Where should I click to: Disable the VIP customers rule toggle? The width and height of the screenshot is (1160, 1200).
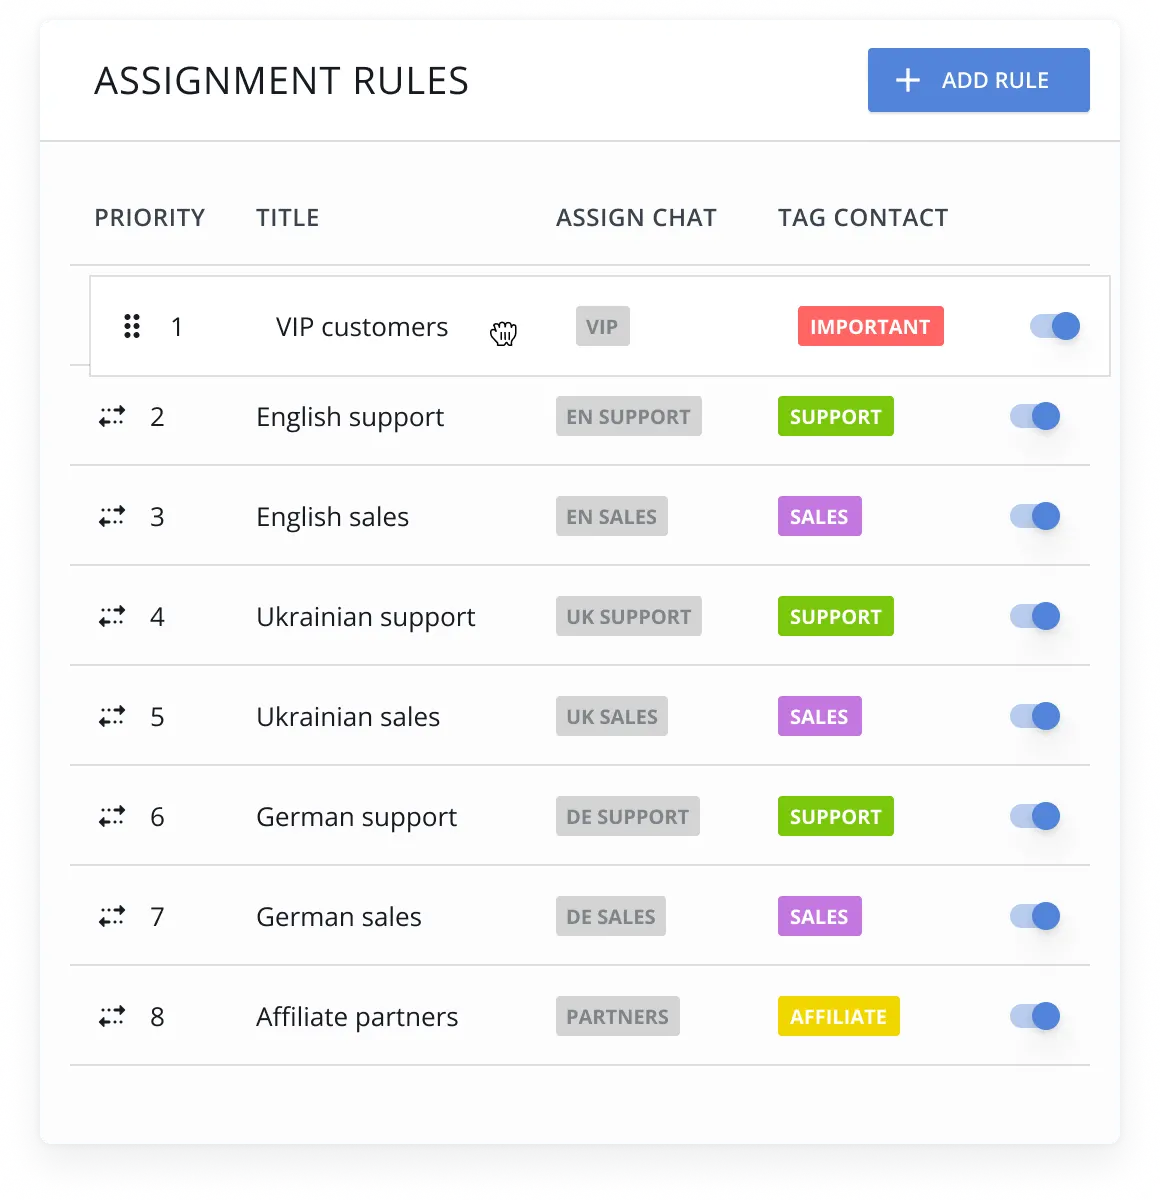pyautogui.click(x=1055, y=326)
